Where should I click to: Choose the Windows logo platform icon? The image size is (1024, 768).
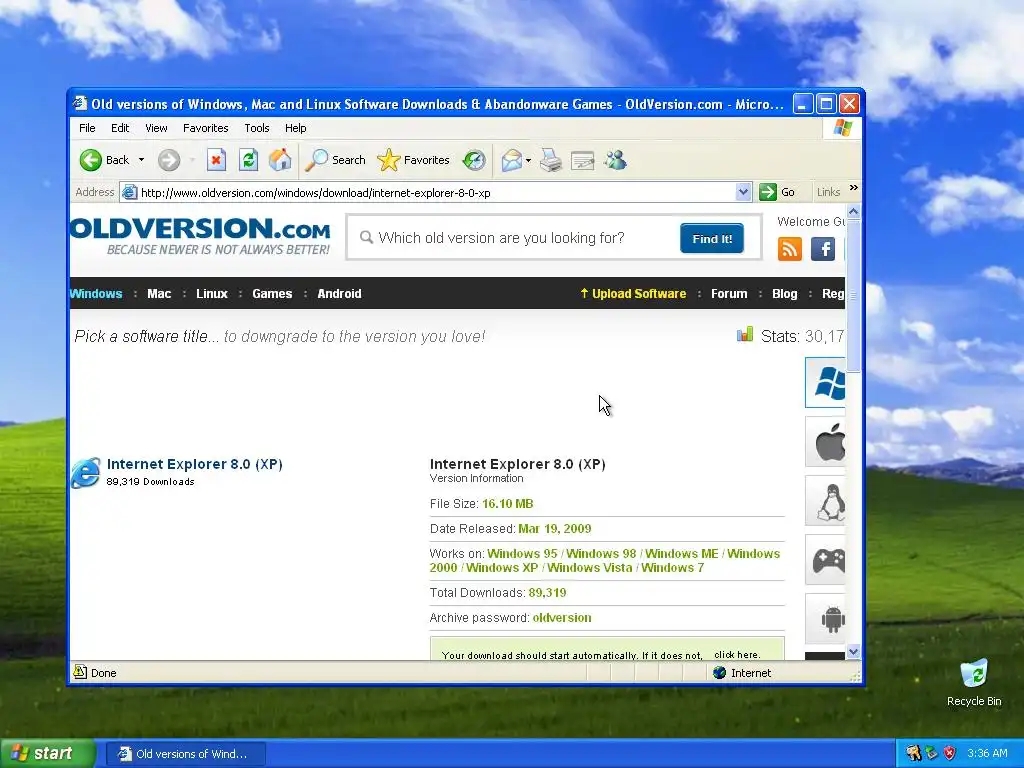click(x=825, y=383)
